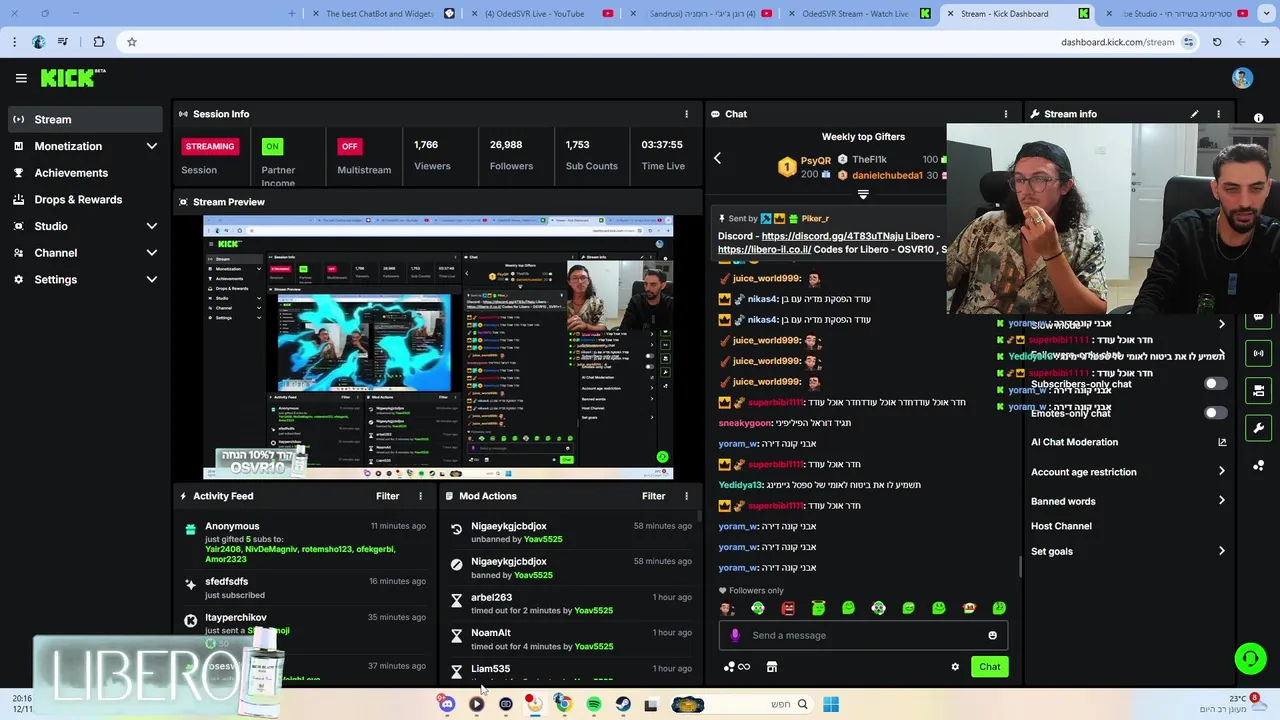Collapse the top gifters dropdown arrow
The height and width of the screenshot is (720, 1280).
tap(863, 194)
